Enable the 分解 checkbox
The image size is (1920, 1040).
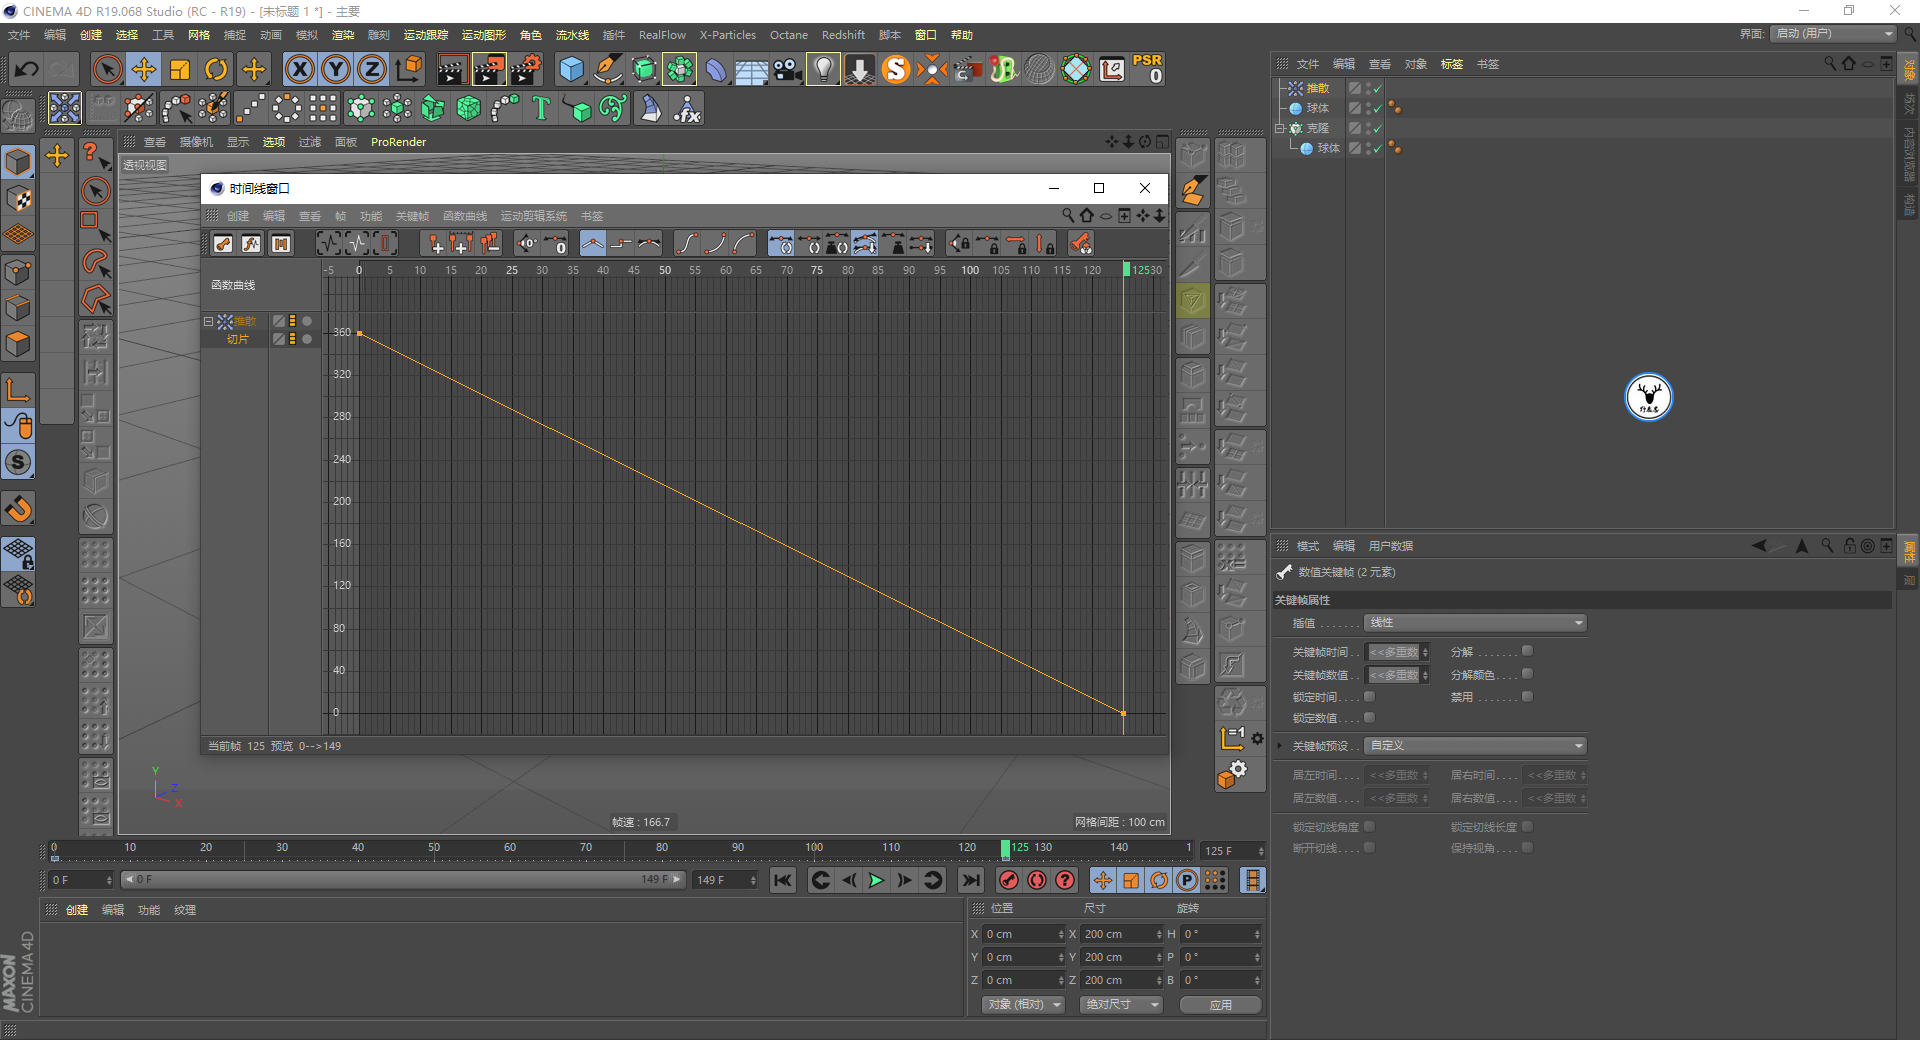tap(1527, 651)
